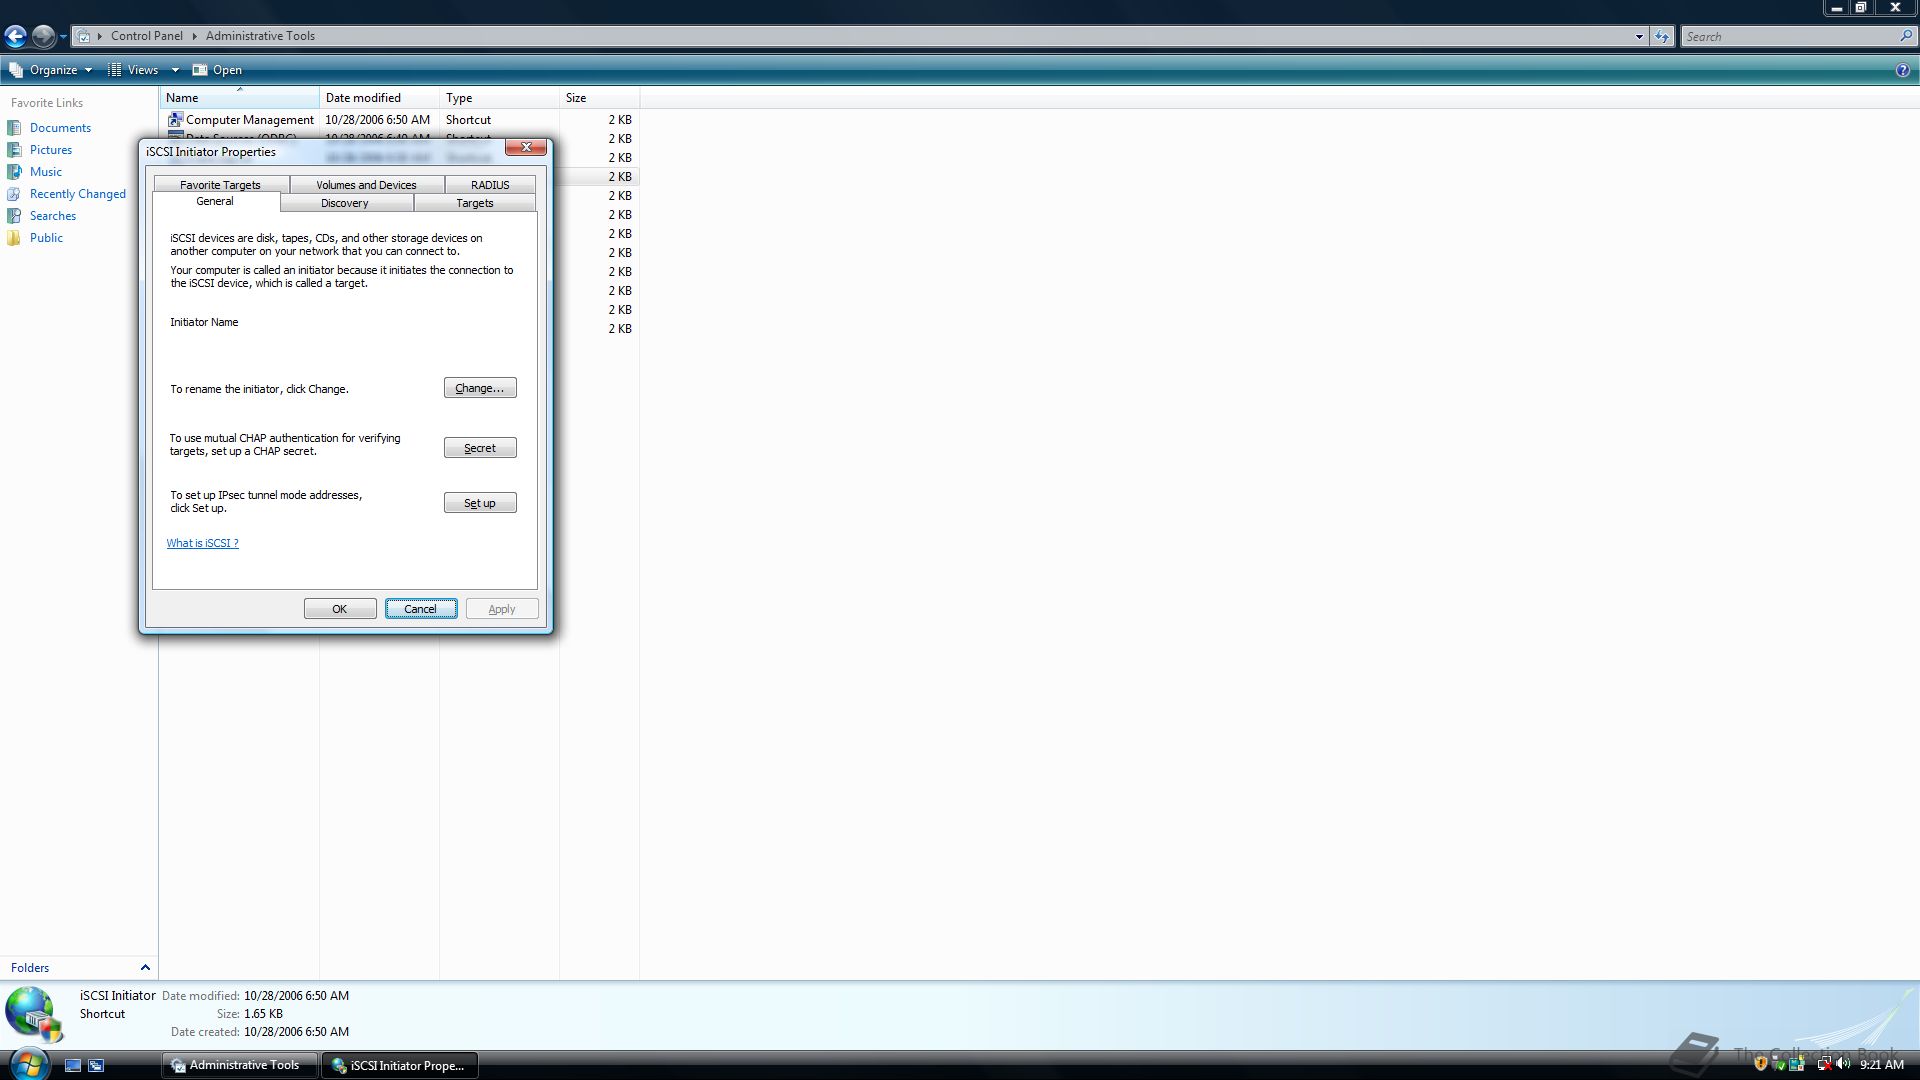
Task: Expand the Folders pane chevron
Action: [145, 967]
